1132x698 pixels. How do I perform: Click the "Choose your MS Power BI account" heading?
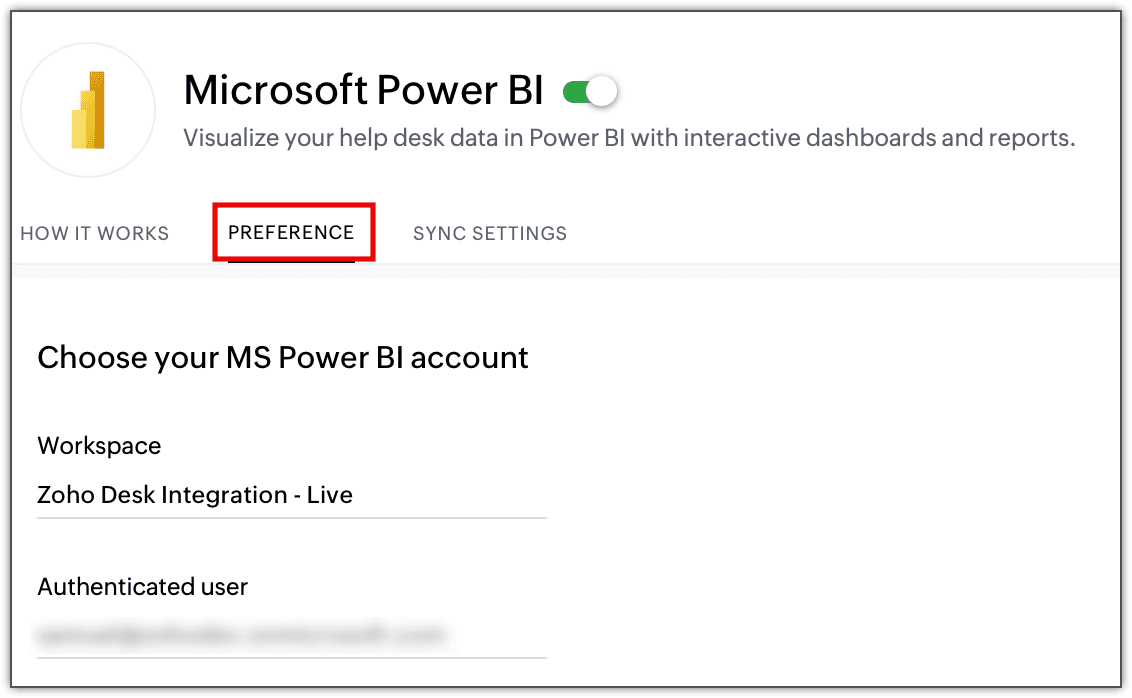pyautogui.click(x=283, y=358)
